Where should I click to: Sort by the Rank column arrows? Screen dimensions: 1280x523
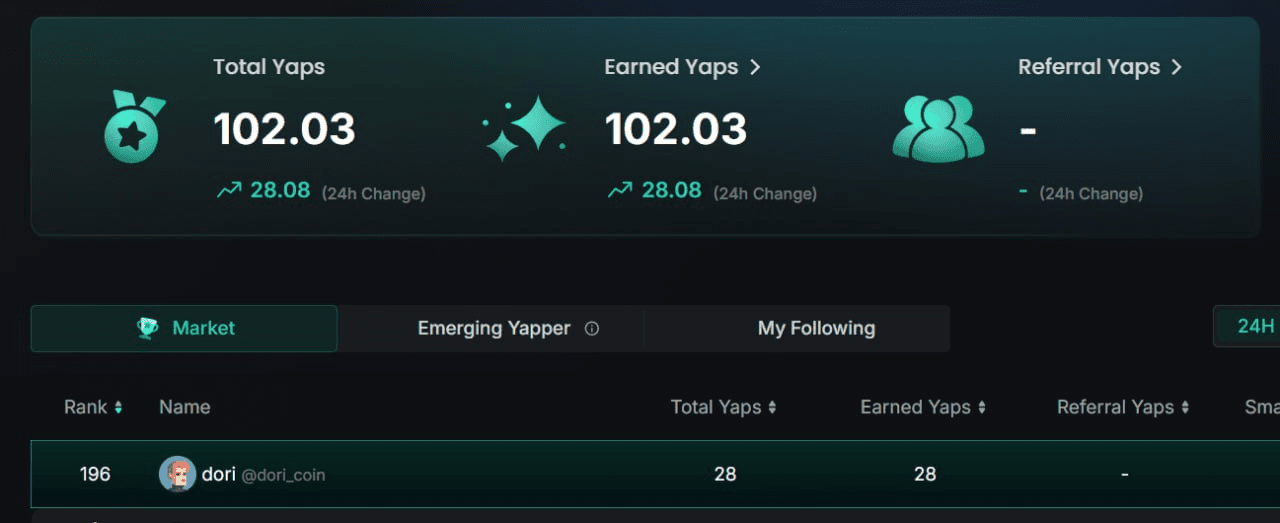(x=118, y=407)
